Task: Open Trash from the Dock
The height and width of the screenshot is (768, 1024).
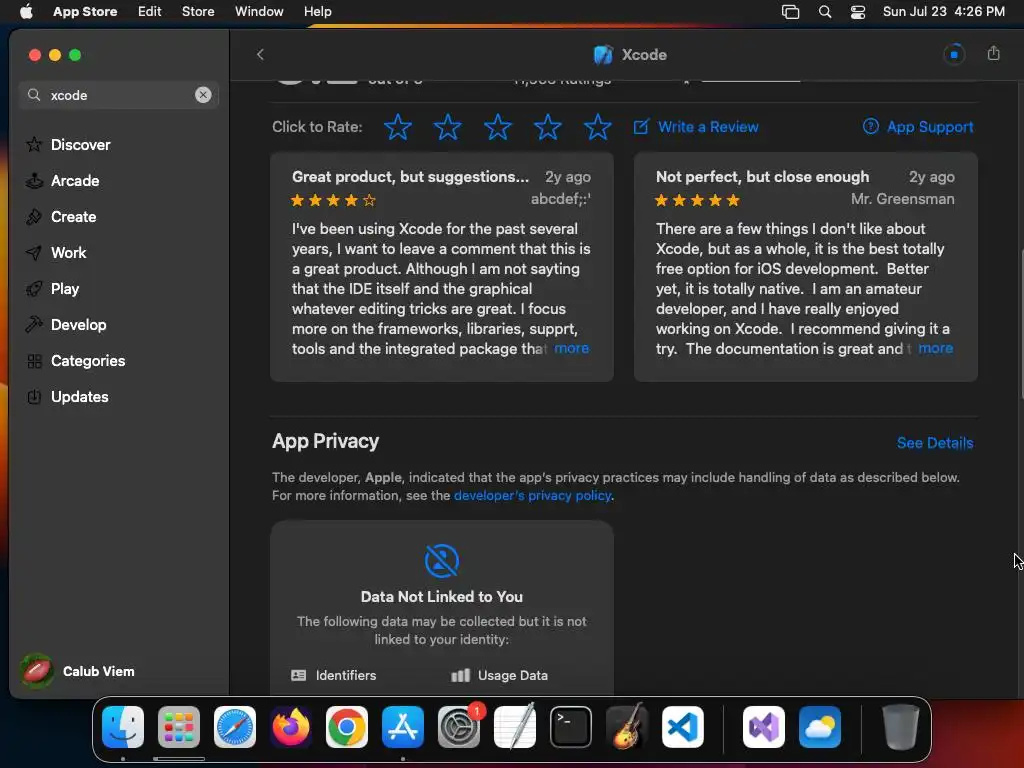Action: (901, 727)
